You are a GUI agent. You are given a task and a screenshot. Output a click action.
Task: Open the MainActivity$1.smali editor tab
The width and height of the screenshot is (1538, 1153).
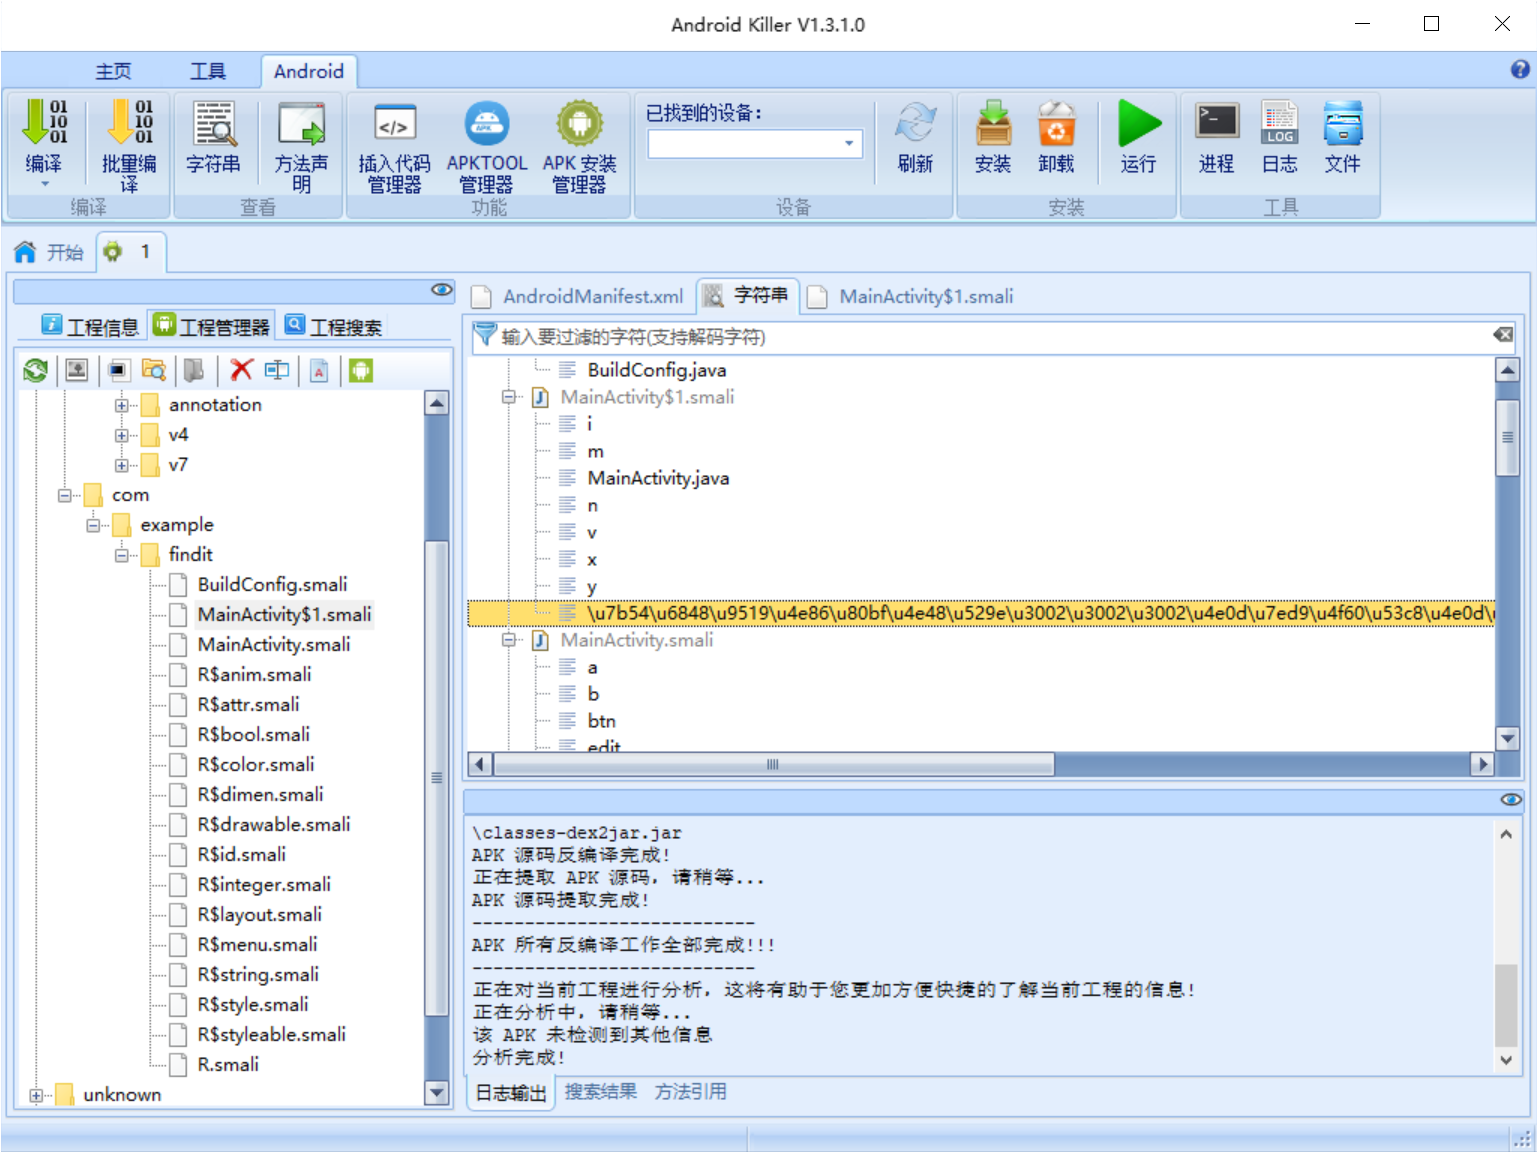(912, 296)
